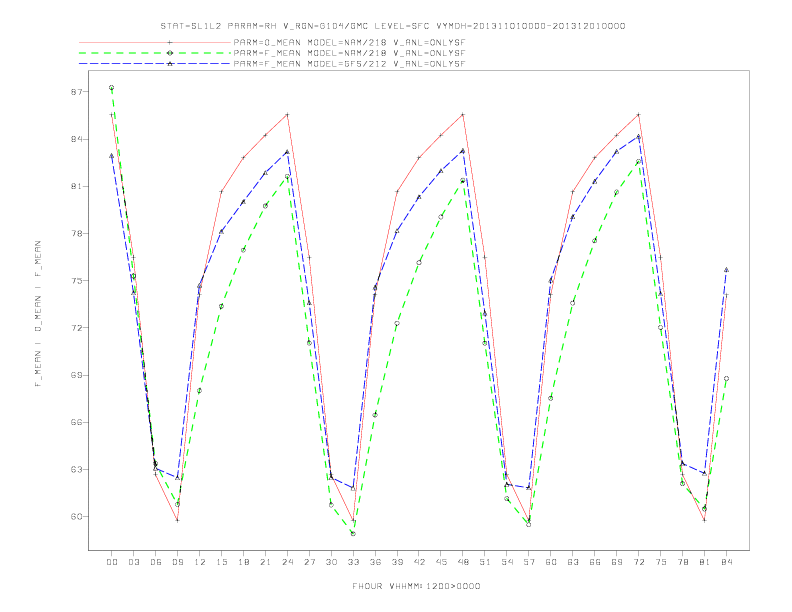Image resolution: width=792 pixels, height=612 pixels.
Task: Click y-axis tick value 78
Action: [x=76, y=233]
